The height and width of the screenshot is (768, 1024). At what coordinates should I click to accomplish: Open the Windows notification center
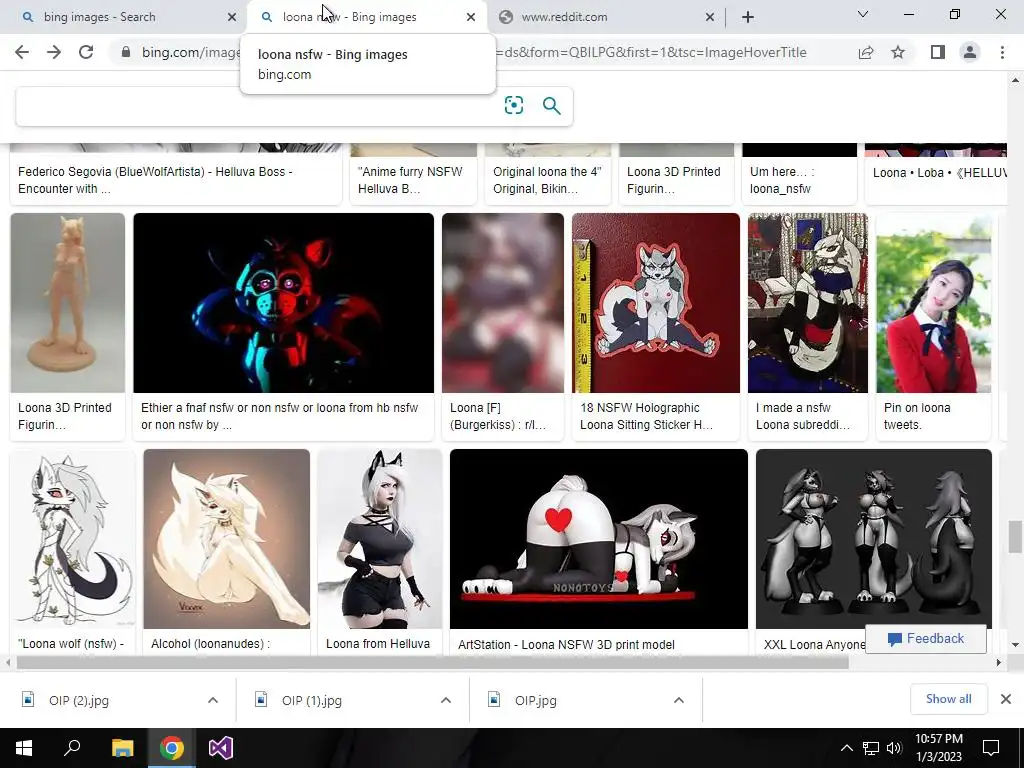point(991,748)
